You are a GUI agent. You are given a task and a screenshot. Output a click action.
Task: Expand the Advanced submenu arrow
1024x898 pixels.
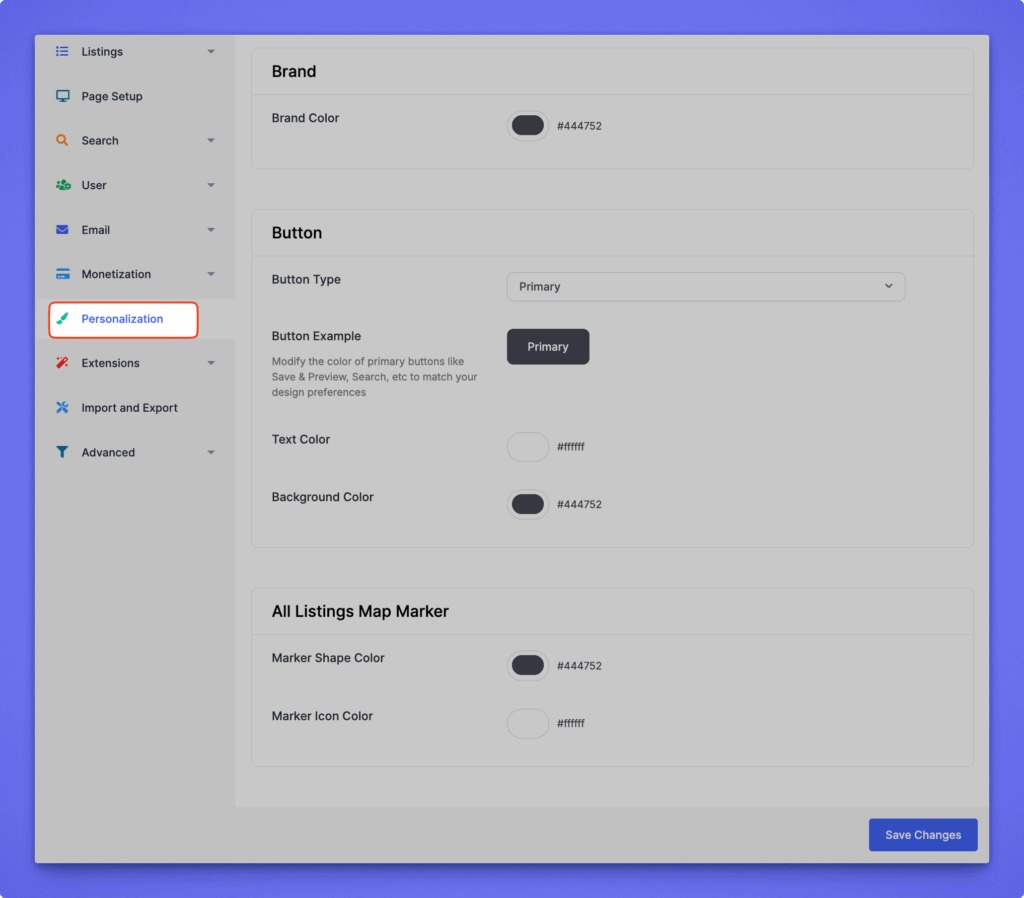(x=211, y=453)
